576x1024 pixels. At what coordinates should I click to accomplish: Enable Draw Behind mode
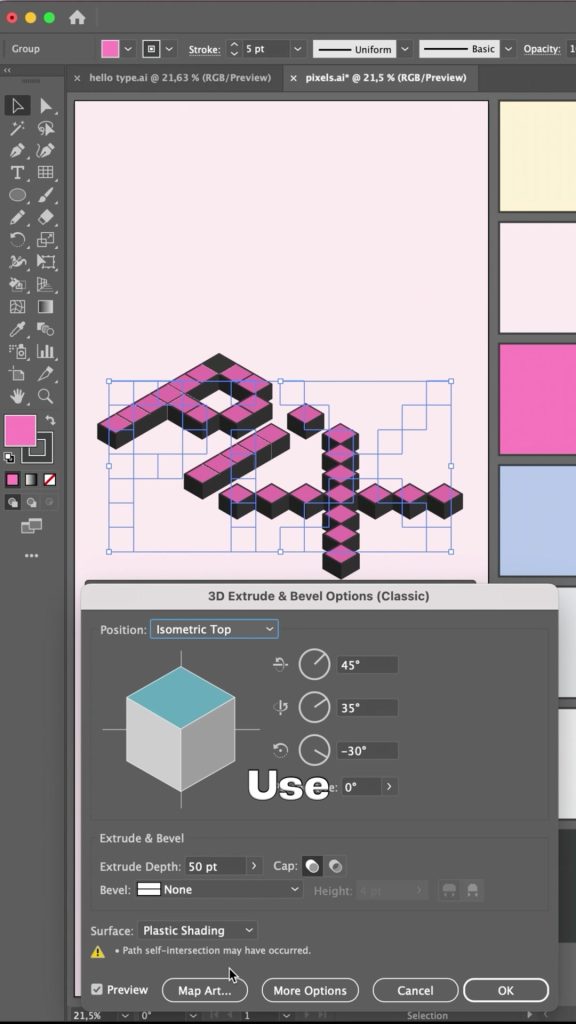click(31, 503)
